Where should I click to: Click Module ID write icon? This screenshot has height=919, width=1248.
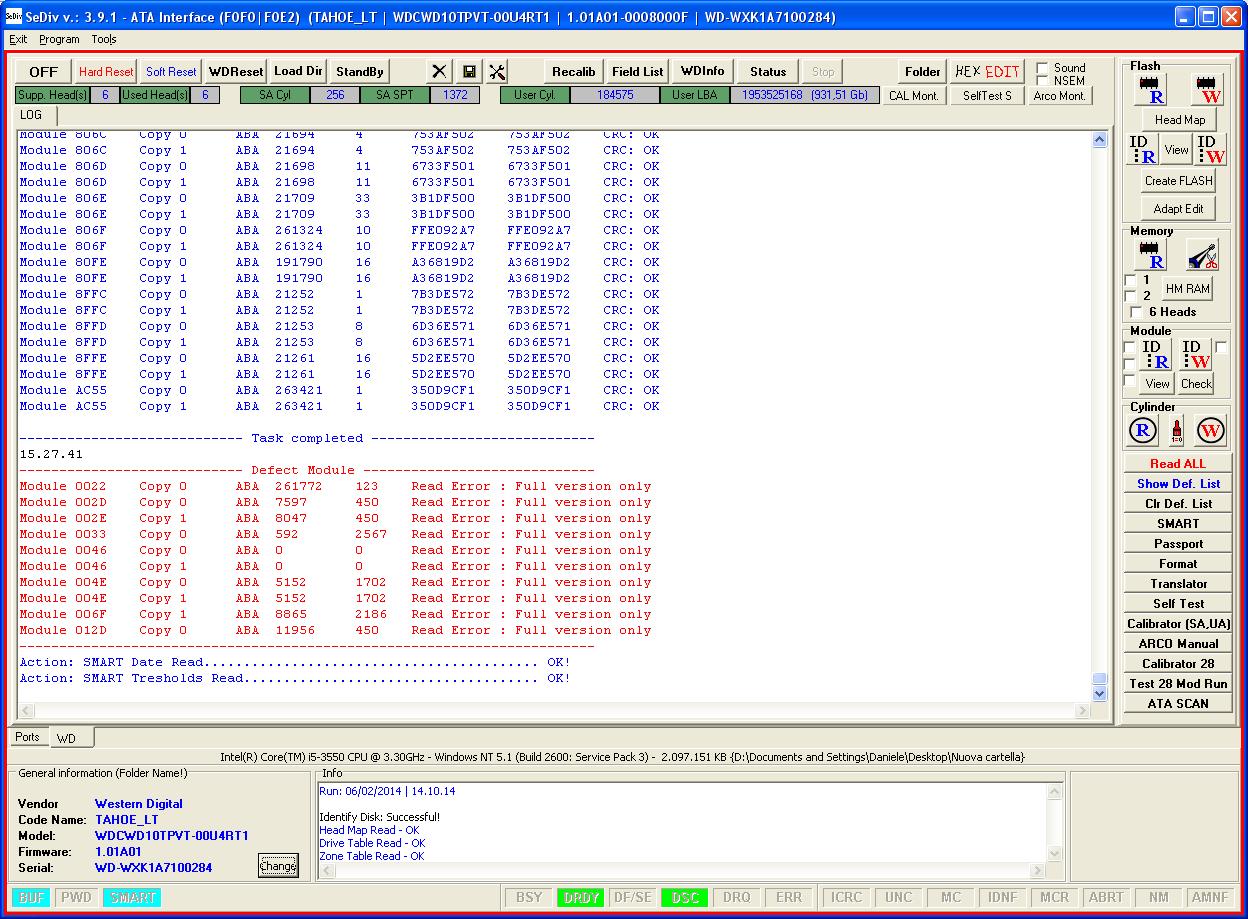pyautogui.click(x=1196, y=355)
